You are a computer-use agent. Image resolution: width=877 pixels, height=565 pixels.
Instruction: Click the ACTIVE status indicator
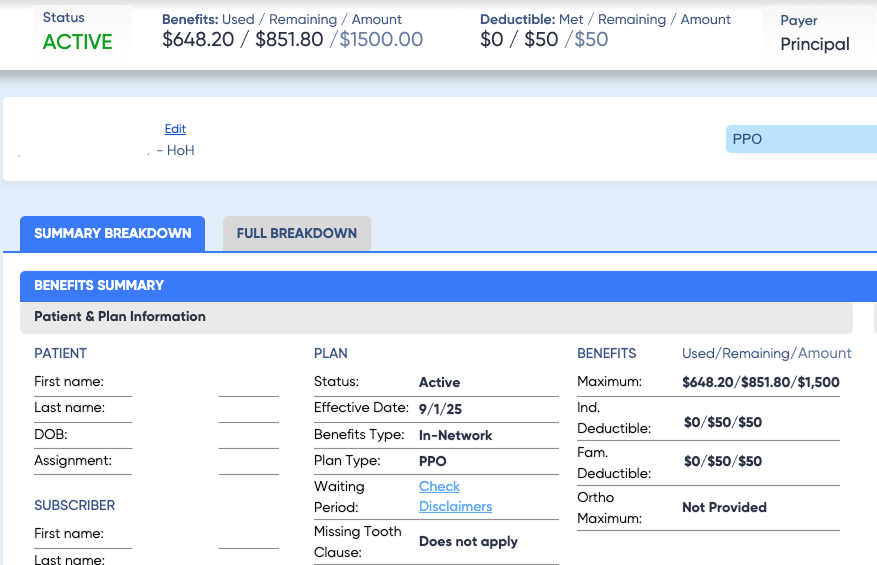click(77, 42)
